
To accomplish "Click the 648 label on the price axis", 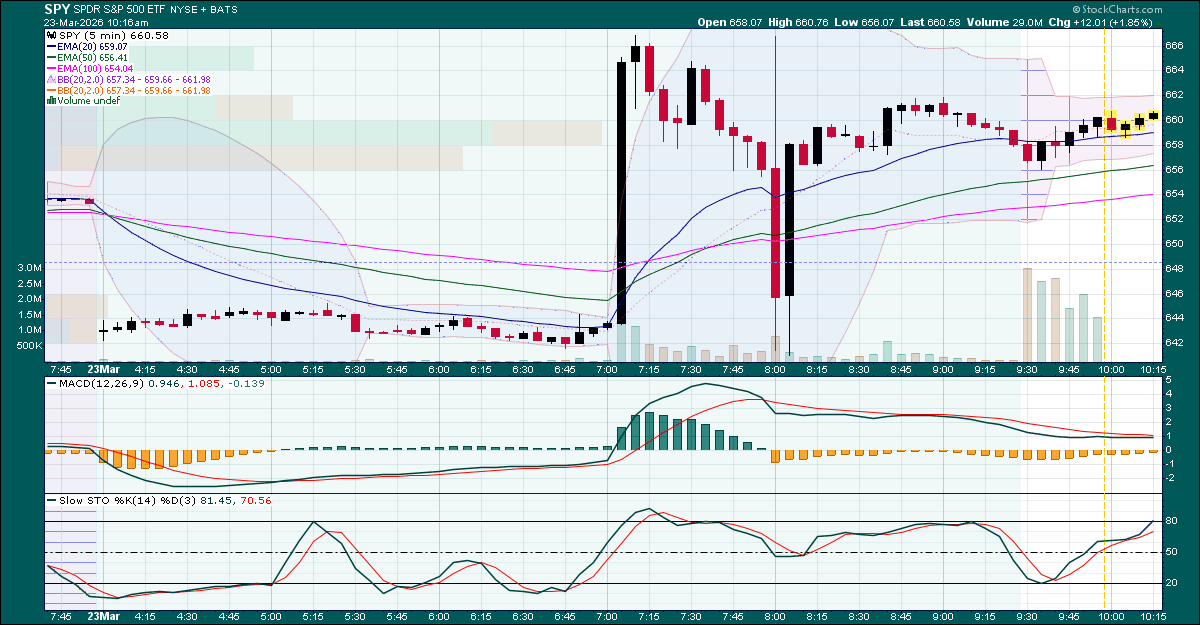I will 1175,268.
